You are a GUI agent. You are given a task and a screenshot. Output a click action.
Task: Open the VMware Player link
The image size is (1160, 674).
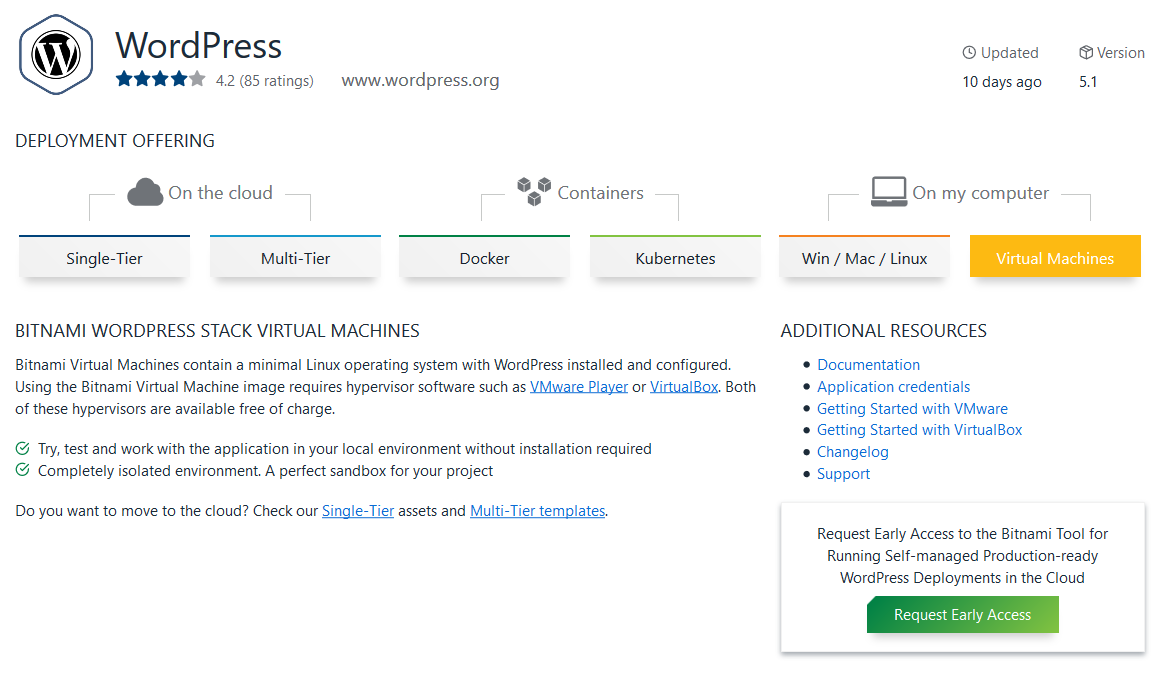coord(579,387)
